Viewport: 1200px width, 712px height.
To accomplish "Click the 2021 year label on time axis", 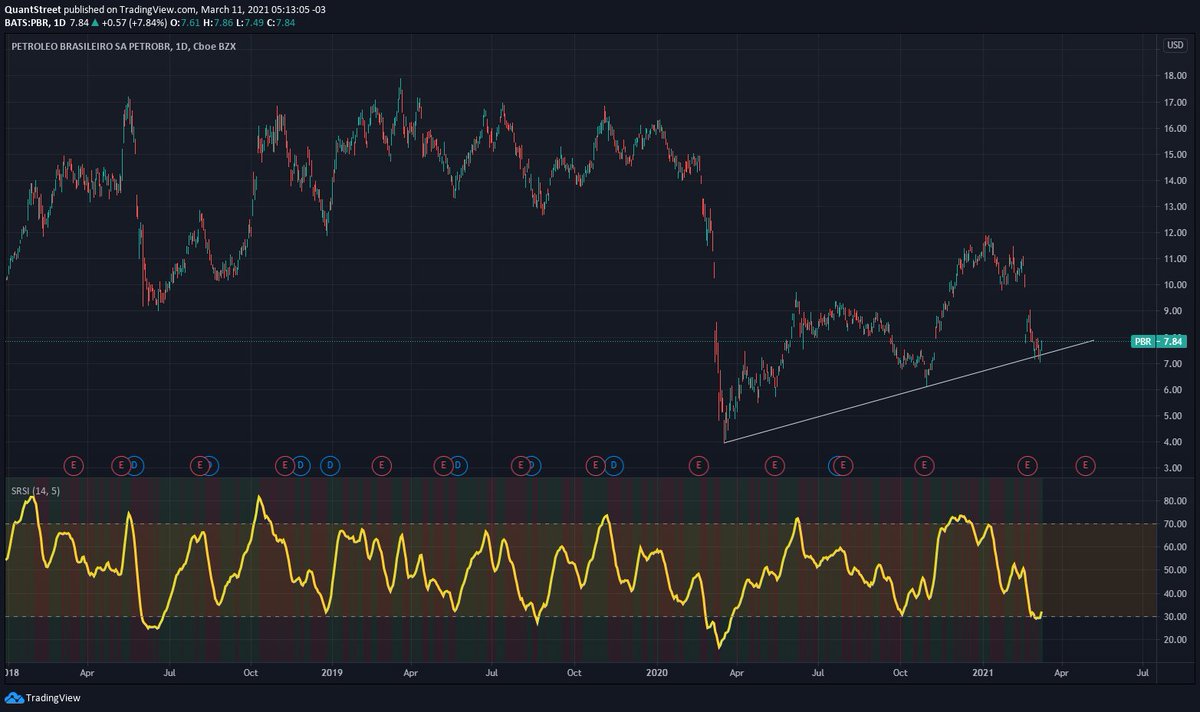I will pyautogui.click(x=983, y=674).
